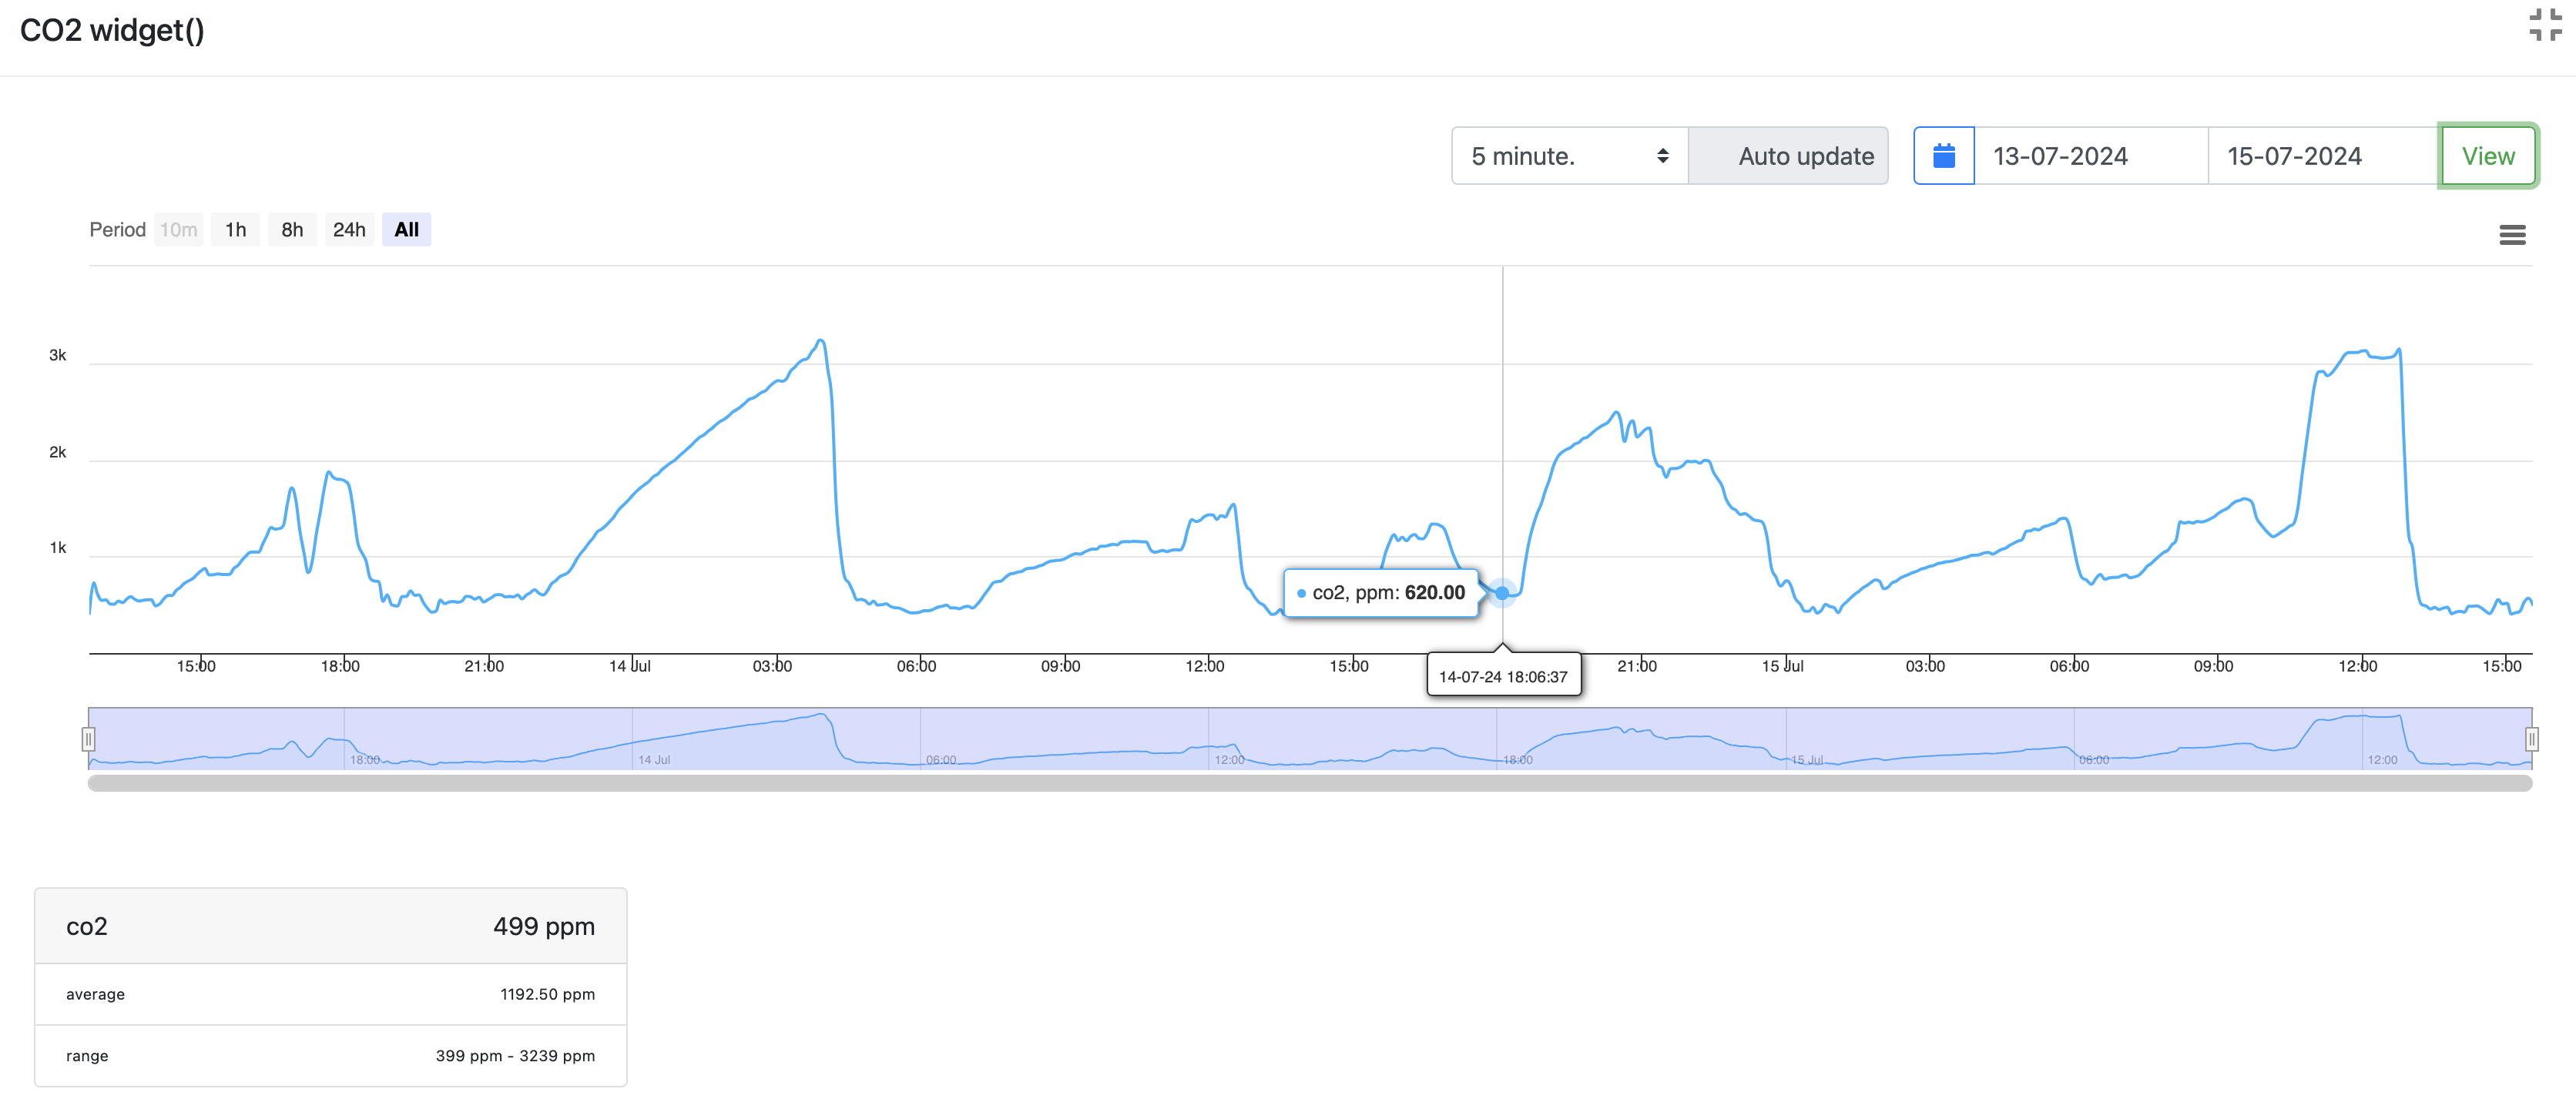This screenshot has height=1109, width=2576.
Task: Click the range '399 ppm - 3239 ppm' value
Action: [515, 1056]
